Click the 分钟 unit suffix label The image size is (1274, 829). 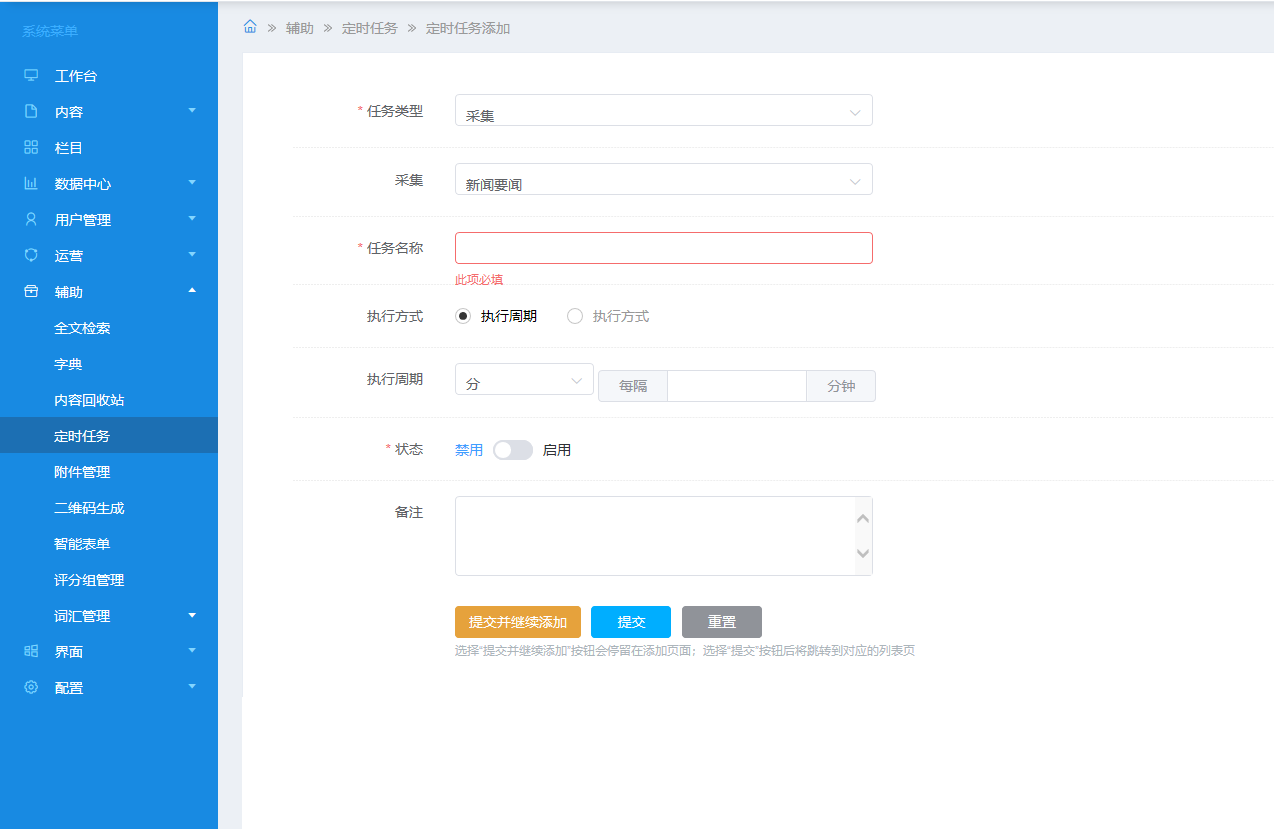point(841,386)
